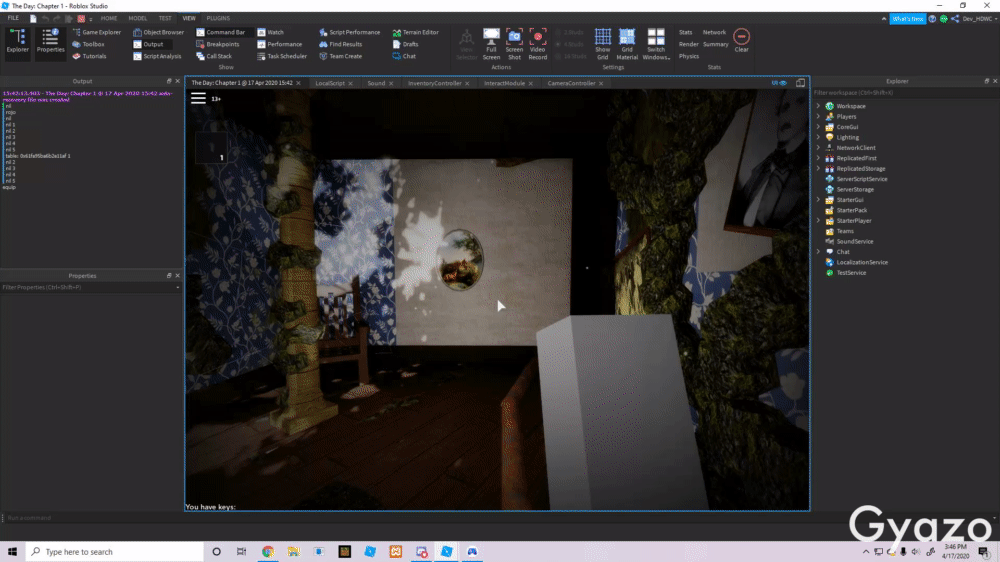Open the Performance window
This screenshot has width=1000, height=562.
(x=280, y=44)
